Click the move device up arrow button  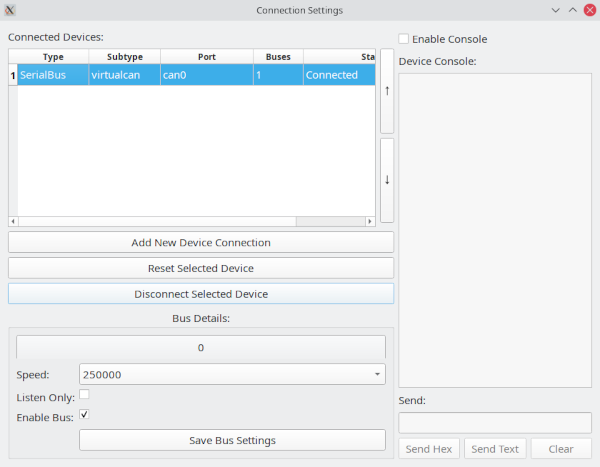click(387, 90)
